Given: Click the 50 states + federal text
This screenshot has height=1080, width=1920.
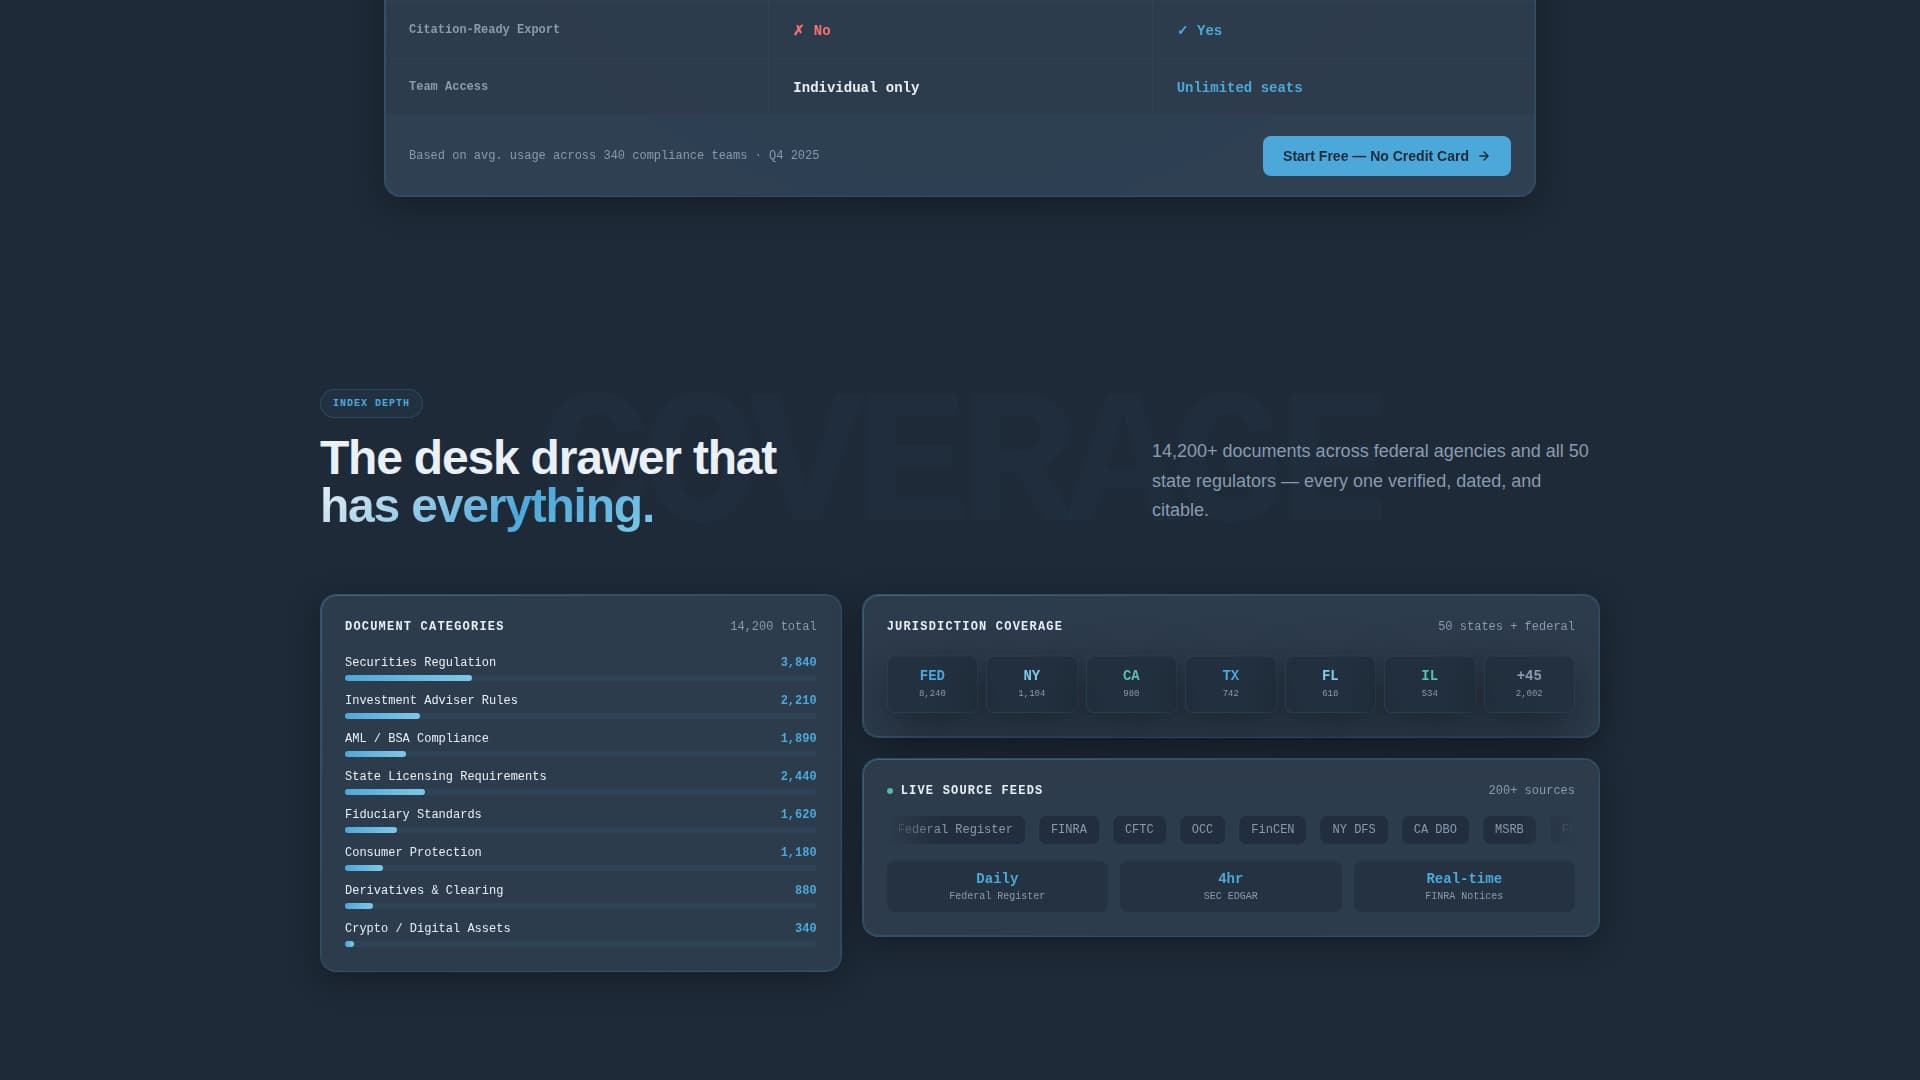Looking at the screenshot, I should pyautogui.click(x=1506, y=627).
